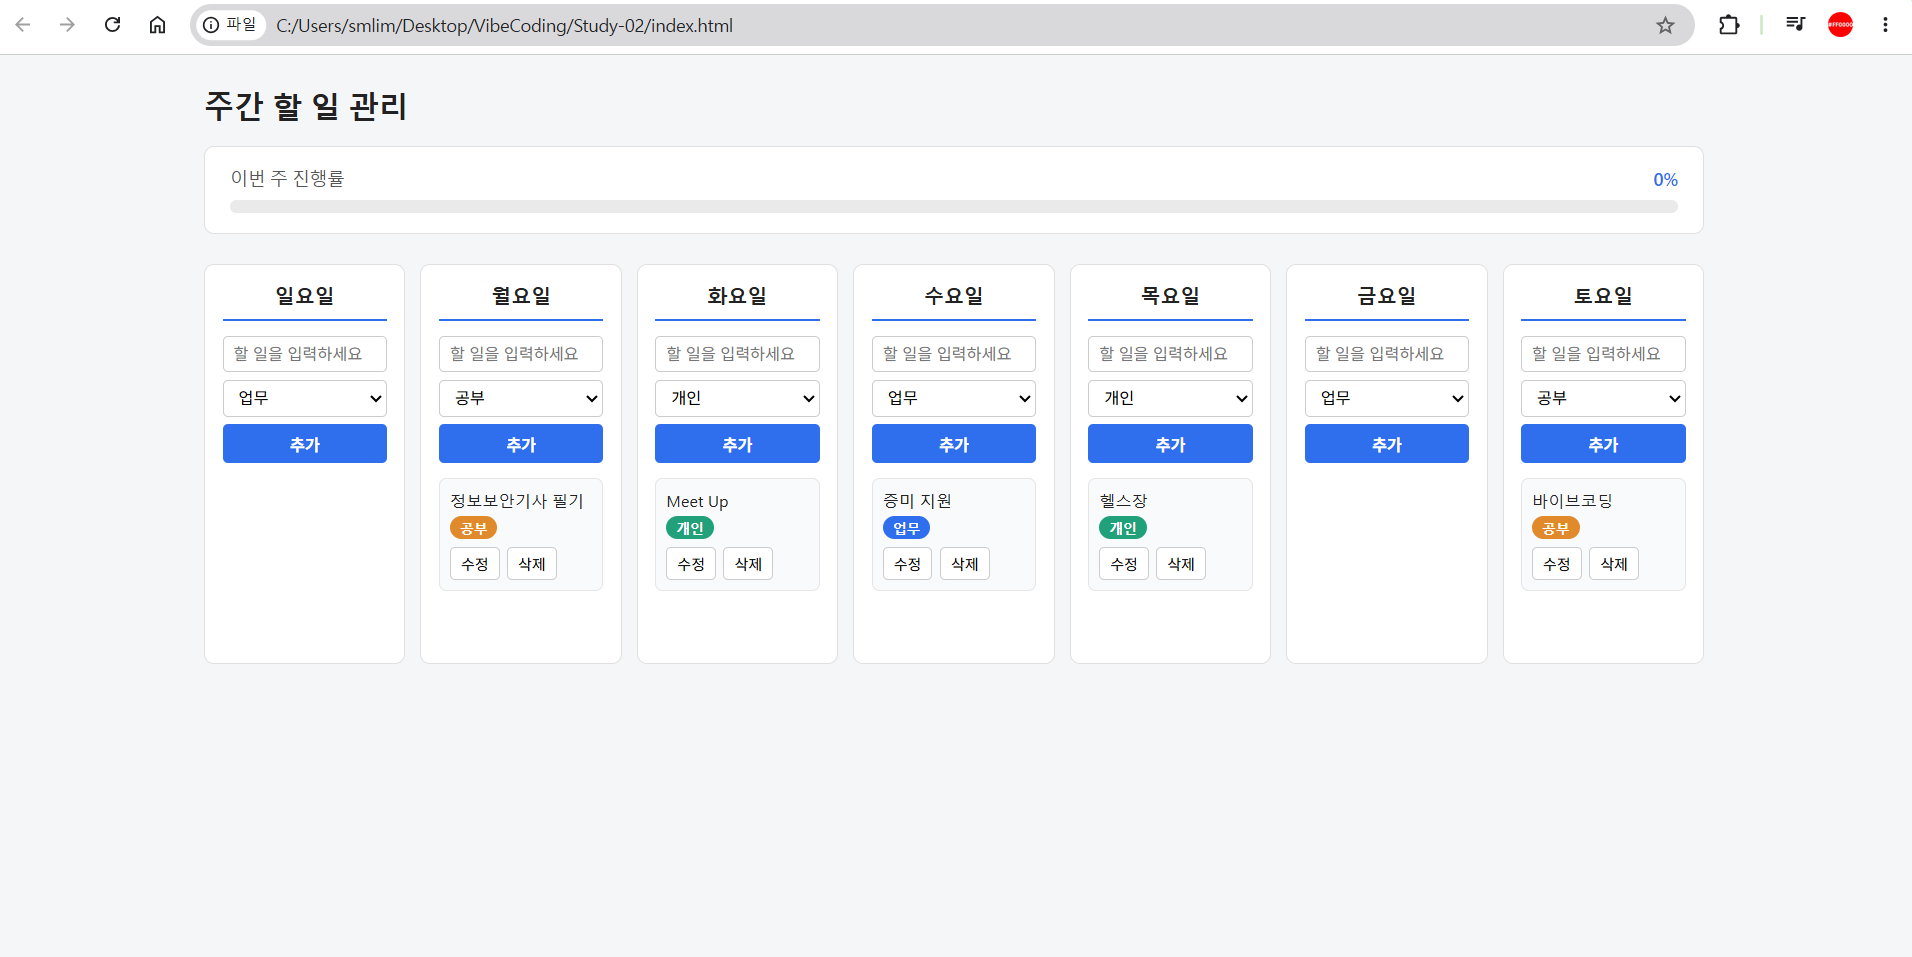Viewport: 1912px width, 957px height.
Task: Click 추가 button in 금요일 column
Action: [x=1387, y=444]
